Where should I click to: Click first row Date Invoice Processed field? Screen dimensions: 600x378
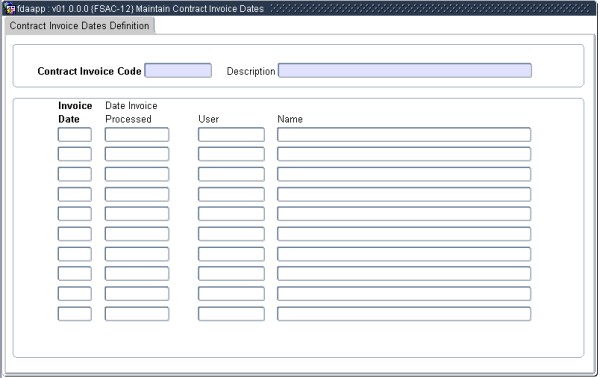click(137, 135)
